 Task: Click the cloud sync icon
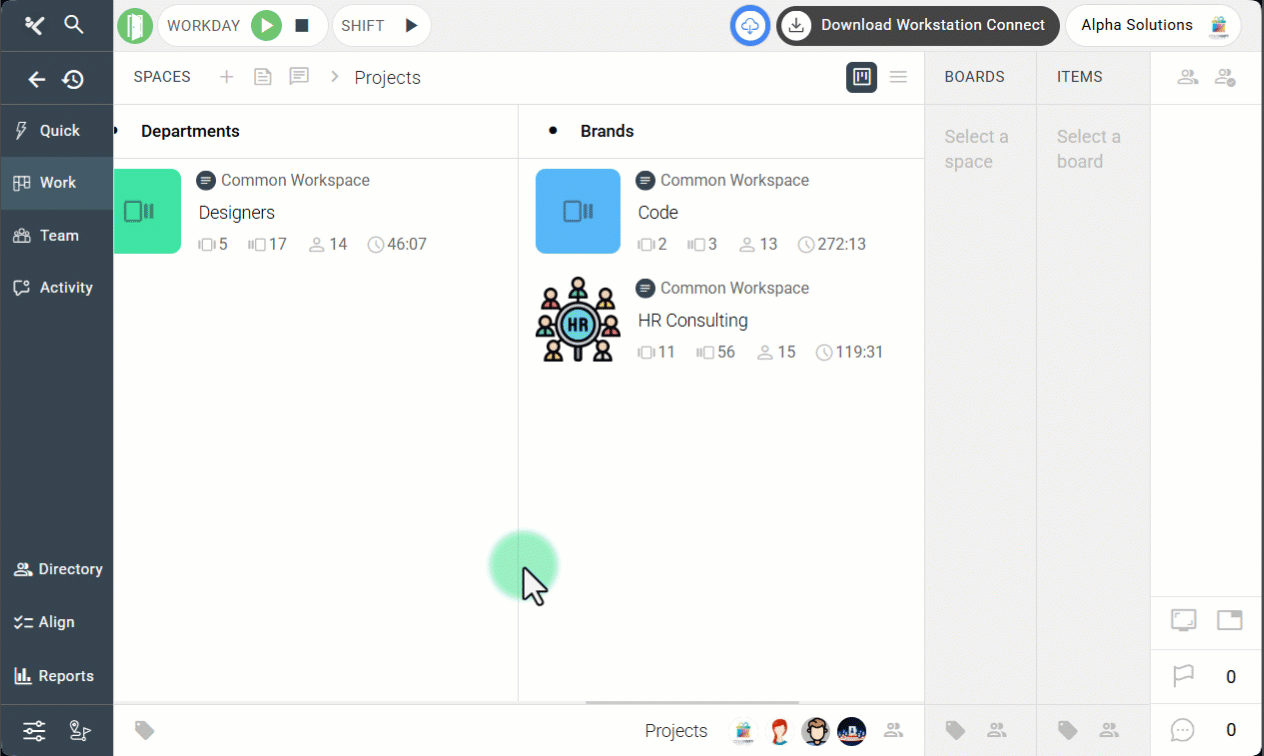click(750, 26)
